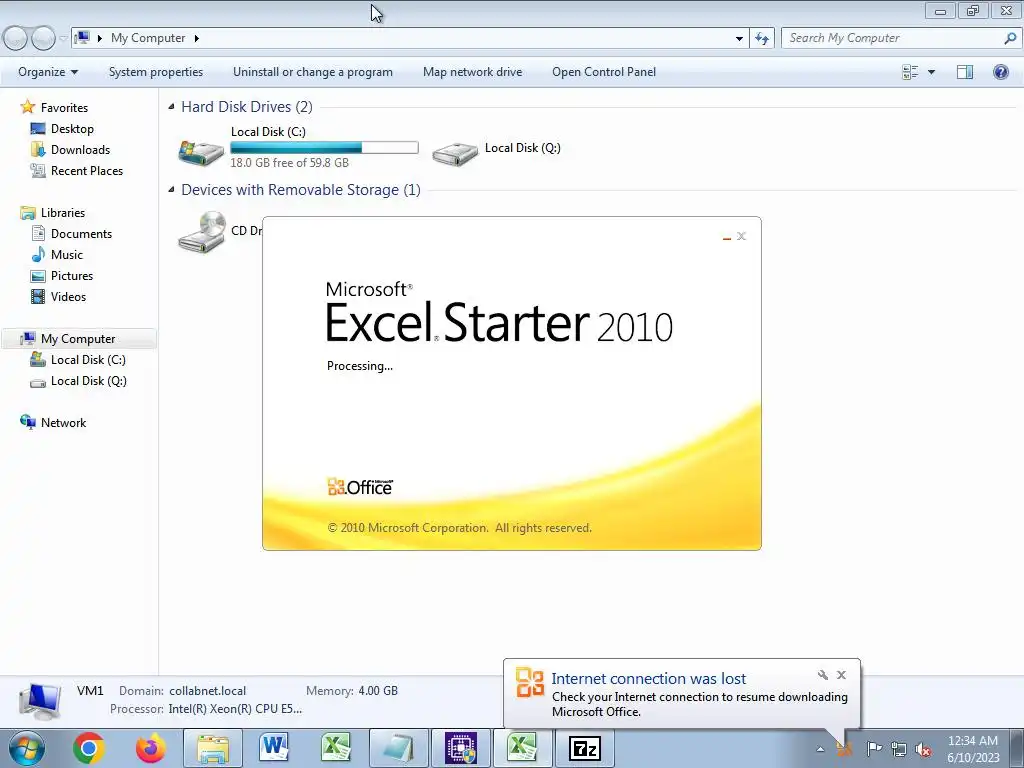This screenshot has width=1024, height=768.
Task: Close the Excel Starter splash screen
Action: [x=741, y=236]
